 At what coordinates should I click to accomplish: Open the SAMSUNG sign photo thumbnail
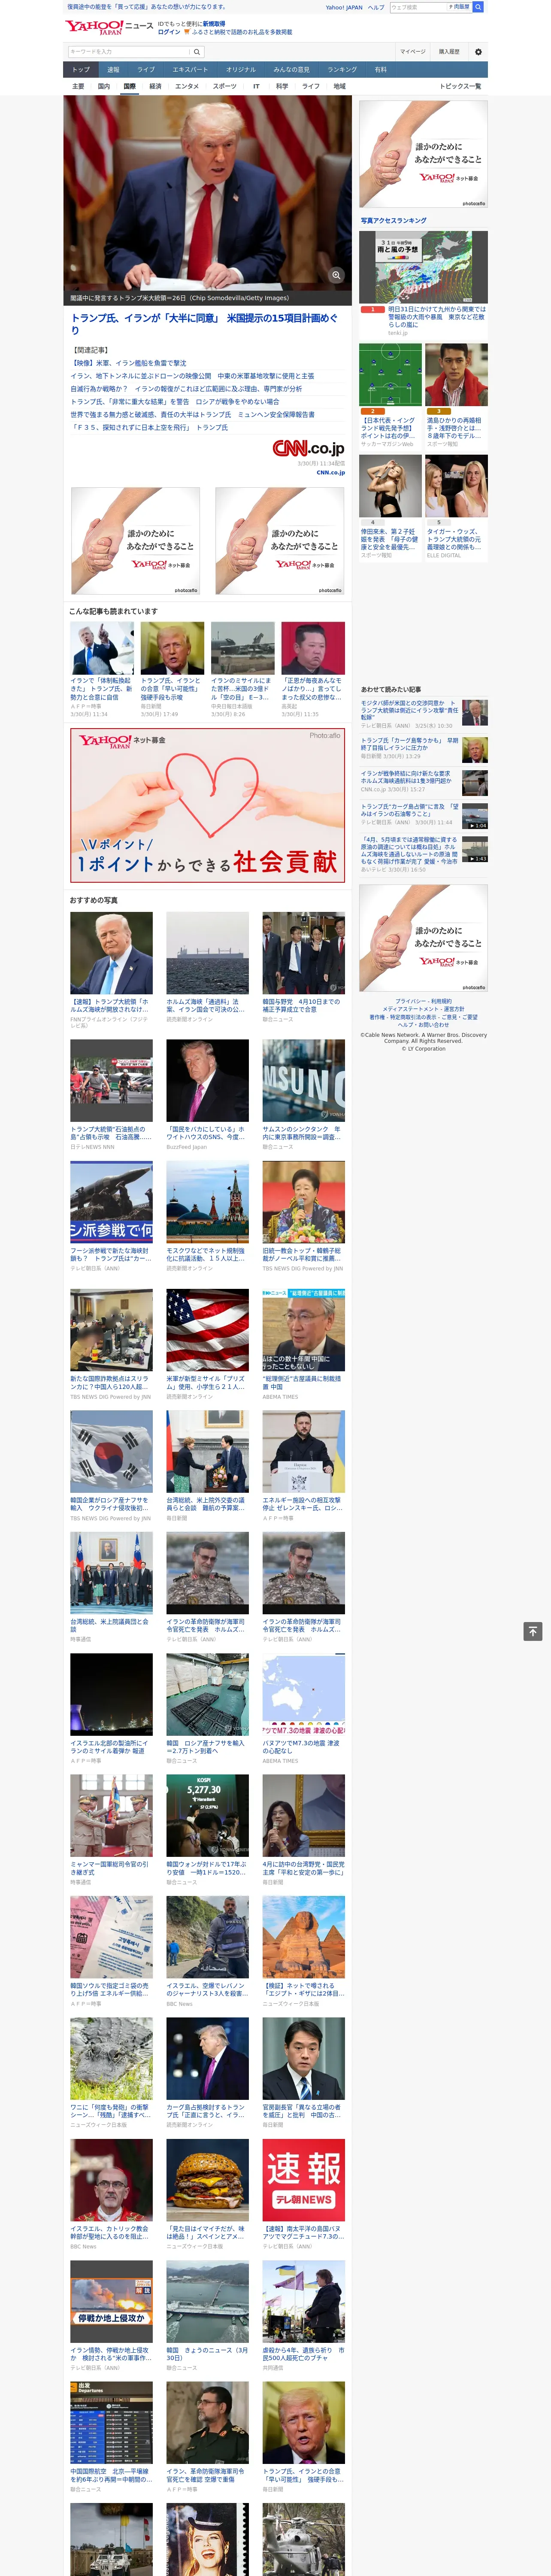click(x=304, y=1080)
